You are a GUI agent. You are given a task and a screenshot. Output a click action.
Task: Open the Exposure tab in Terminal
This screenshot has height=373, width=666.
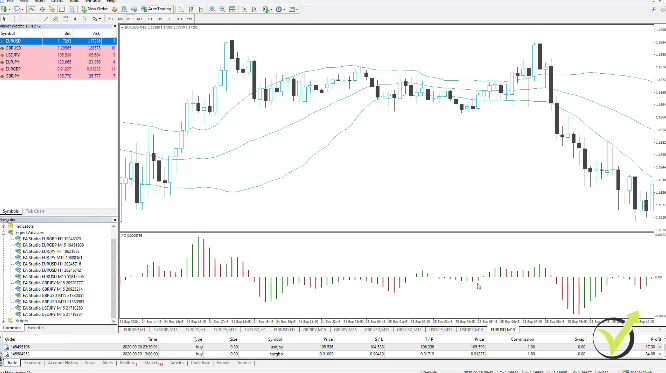click(x=33, y=363)
